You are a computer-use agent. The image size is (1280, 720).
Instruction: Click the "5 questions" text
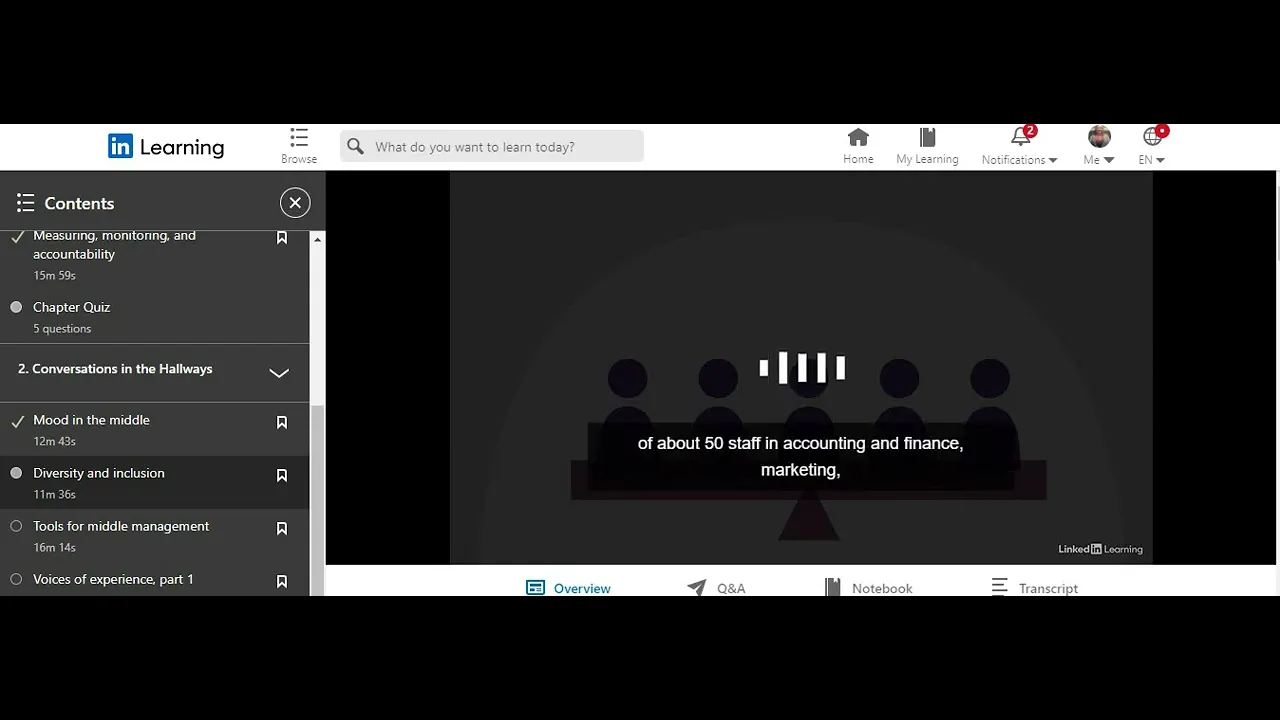pos(62,329)
